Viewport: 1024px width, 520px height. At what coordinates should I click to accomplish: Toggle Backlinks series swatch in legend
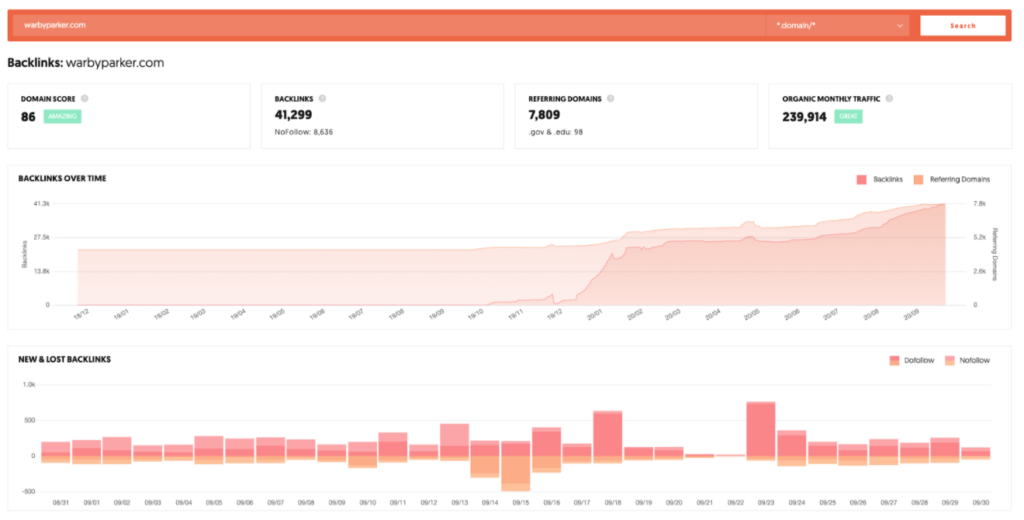(x=861, y=180)
